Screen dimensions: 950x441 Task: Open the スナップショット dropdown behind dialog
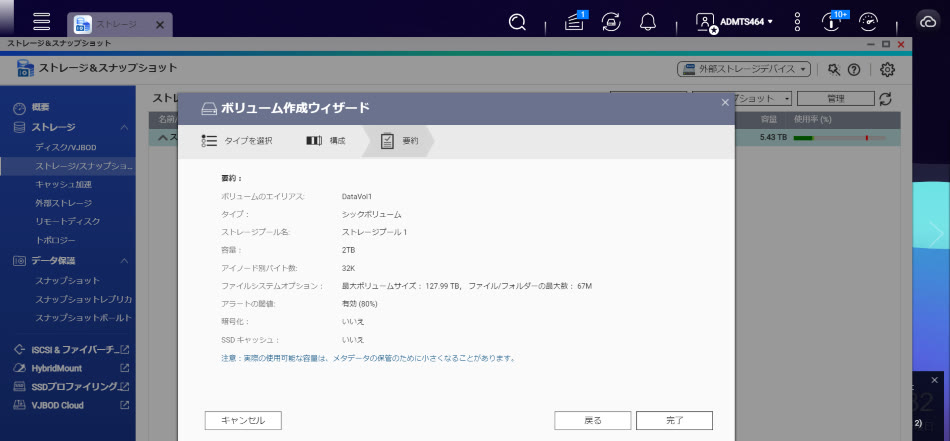(x=763, y=98)
